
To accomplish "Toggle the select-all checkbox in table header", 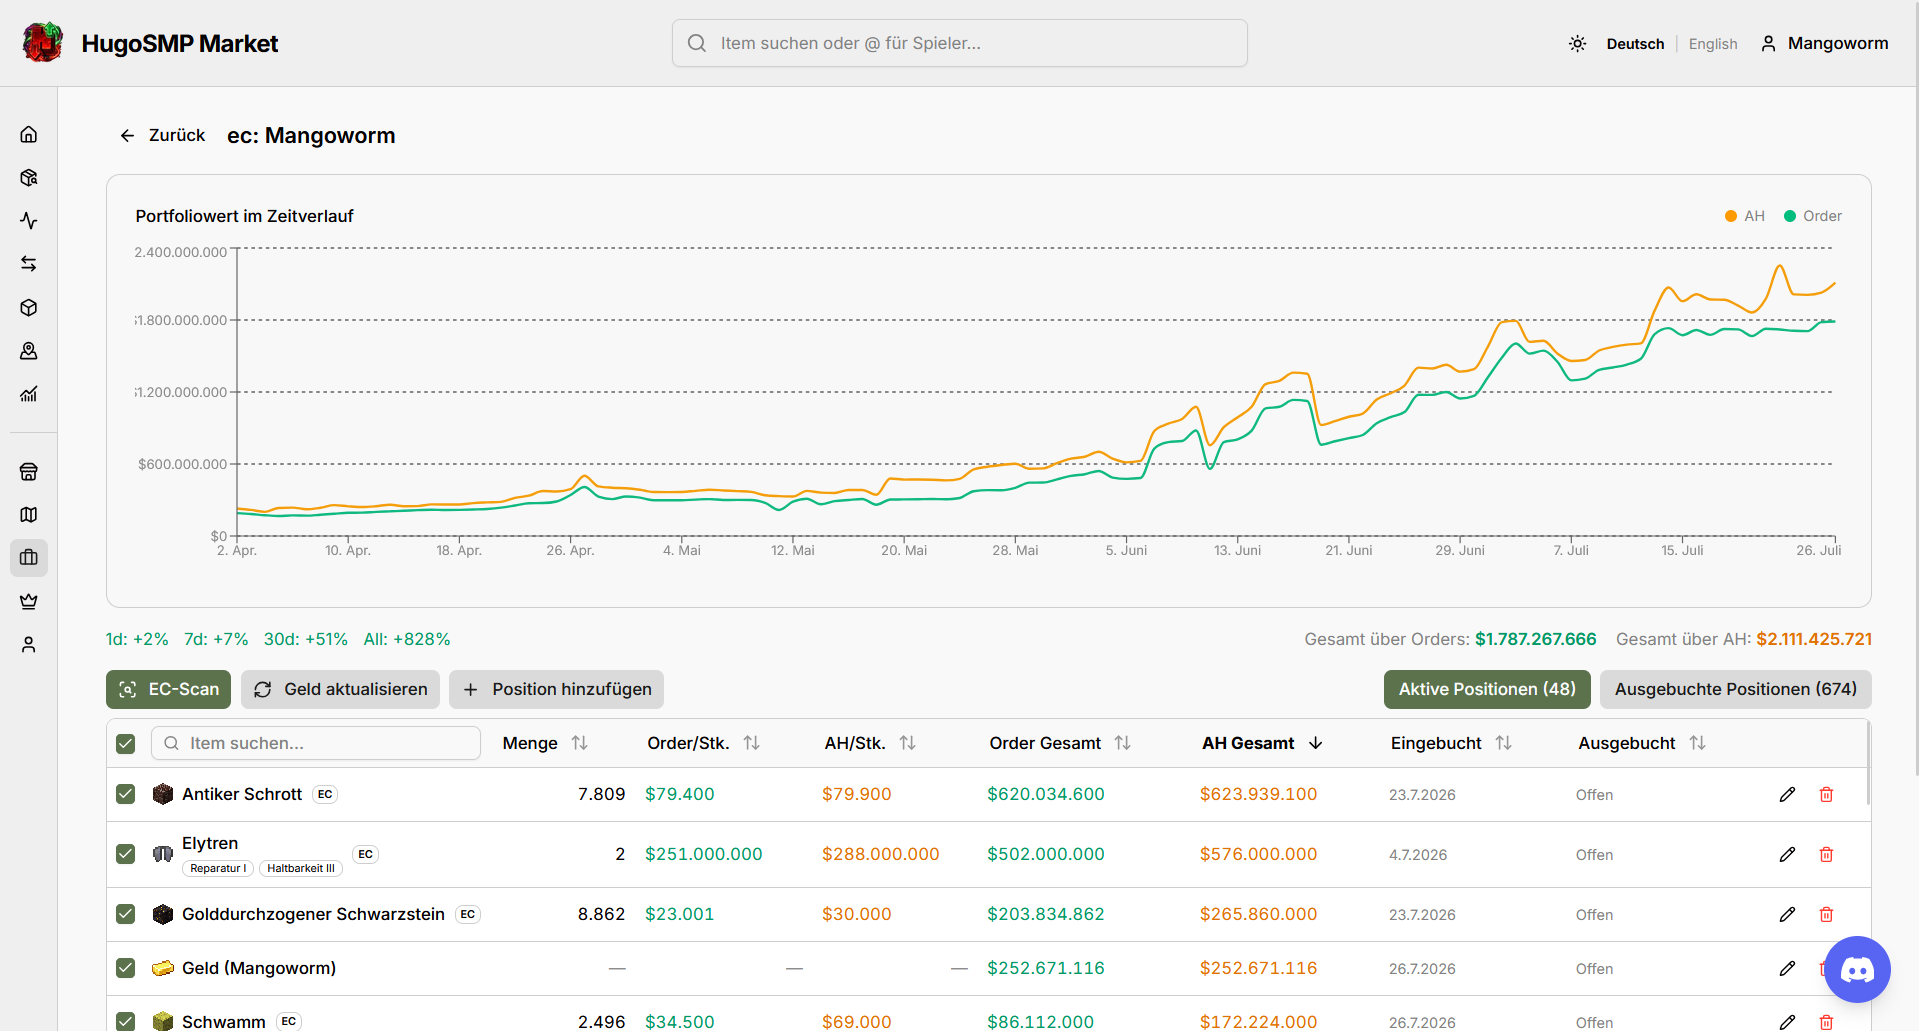I will (125, 744).
